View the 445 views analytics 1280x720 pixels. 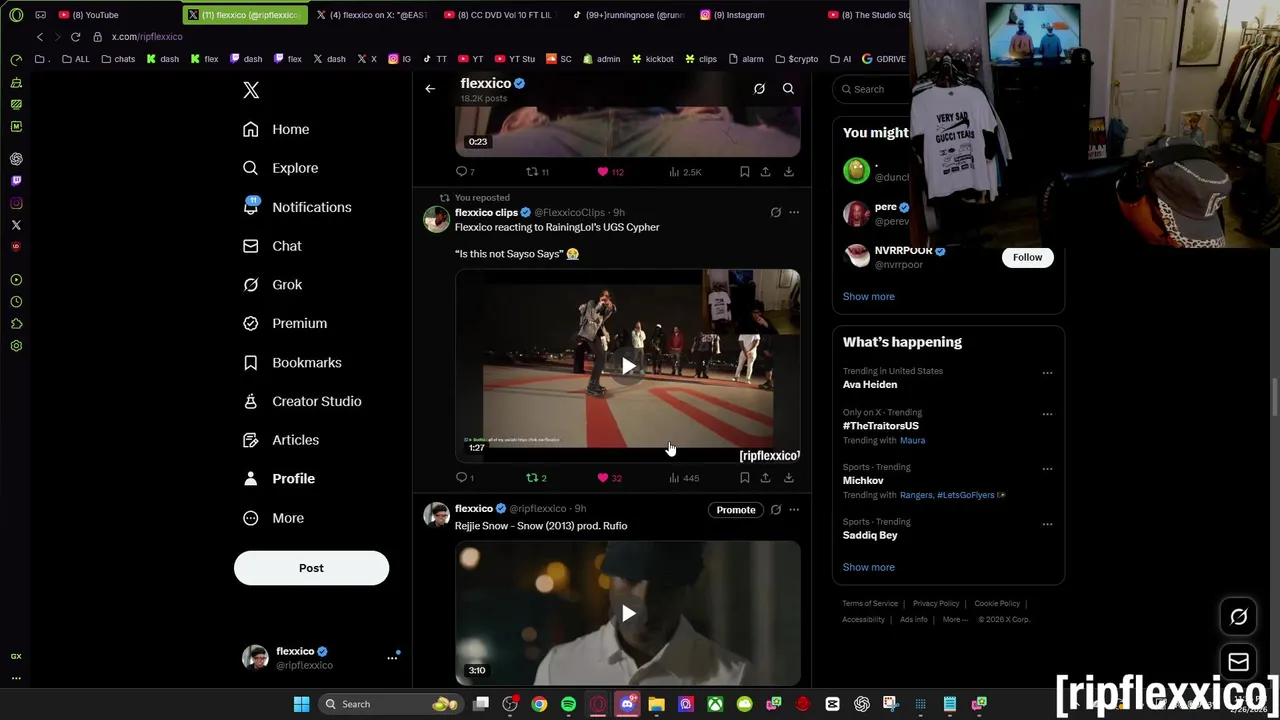(x=684, y=478)
